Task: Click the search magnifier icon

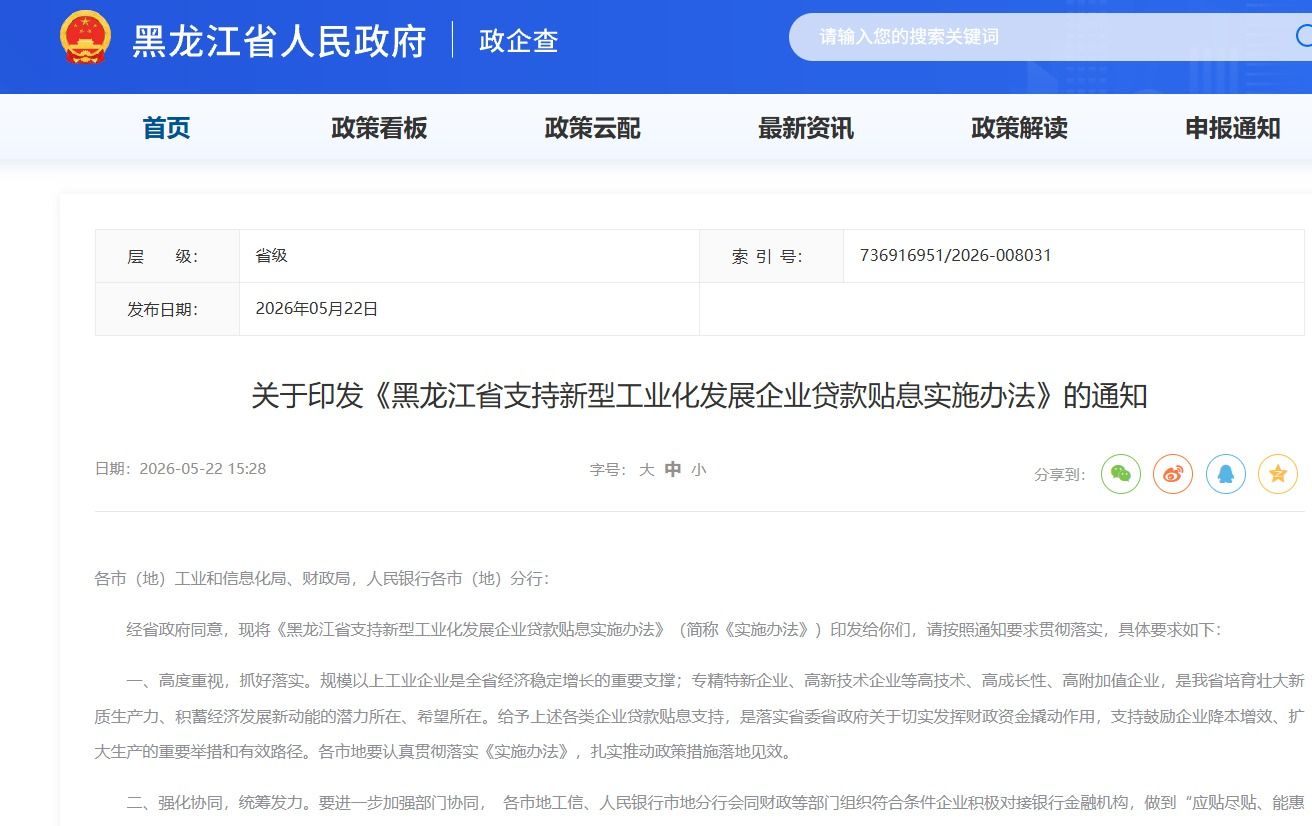Action: pos(1304,37)
